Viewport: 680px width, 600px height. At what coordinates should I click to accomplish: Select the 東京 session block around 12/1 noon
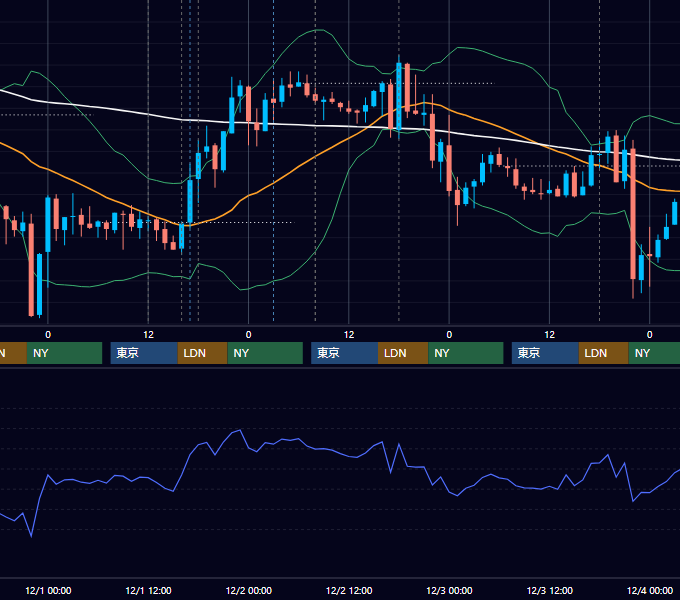(x=144, y=353)
